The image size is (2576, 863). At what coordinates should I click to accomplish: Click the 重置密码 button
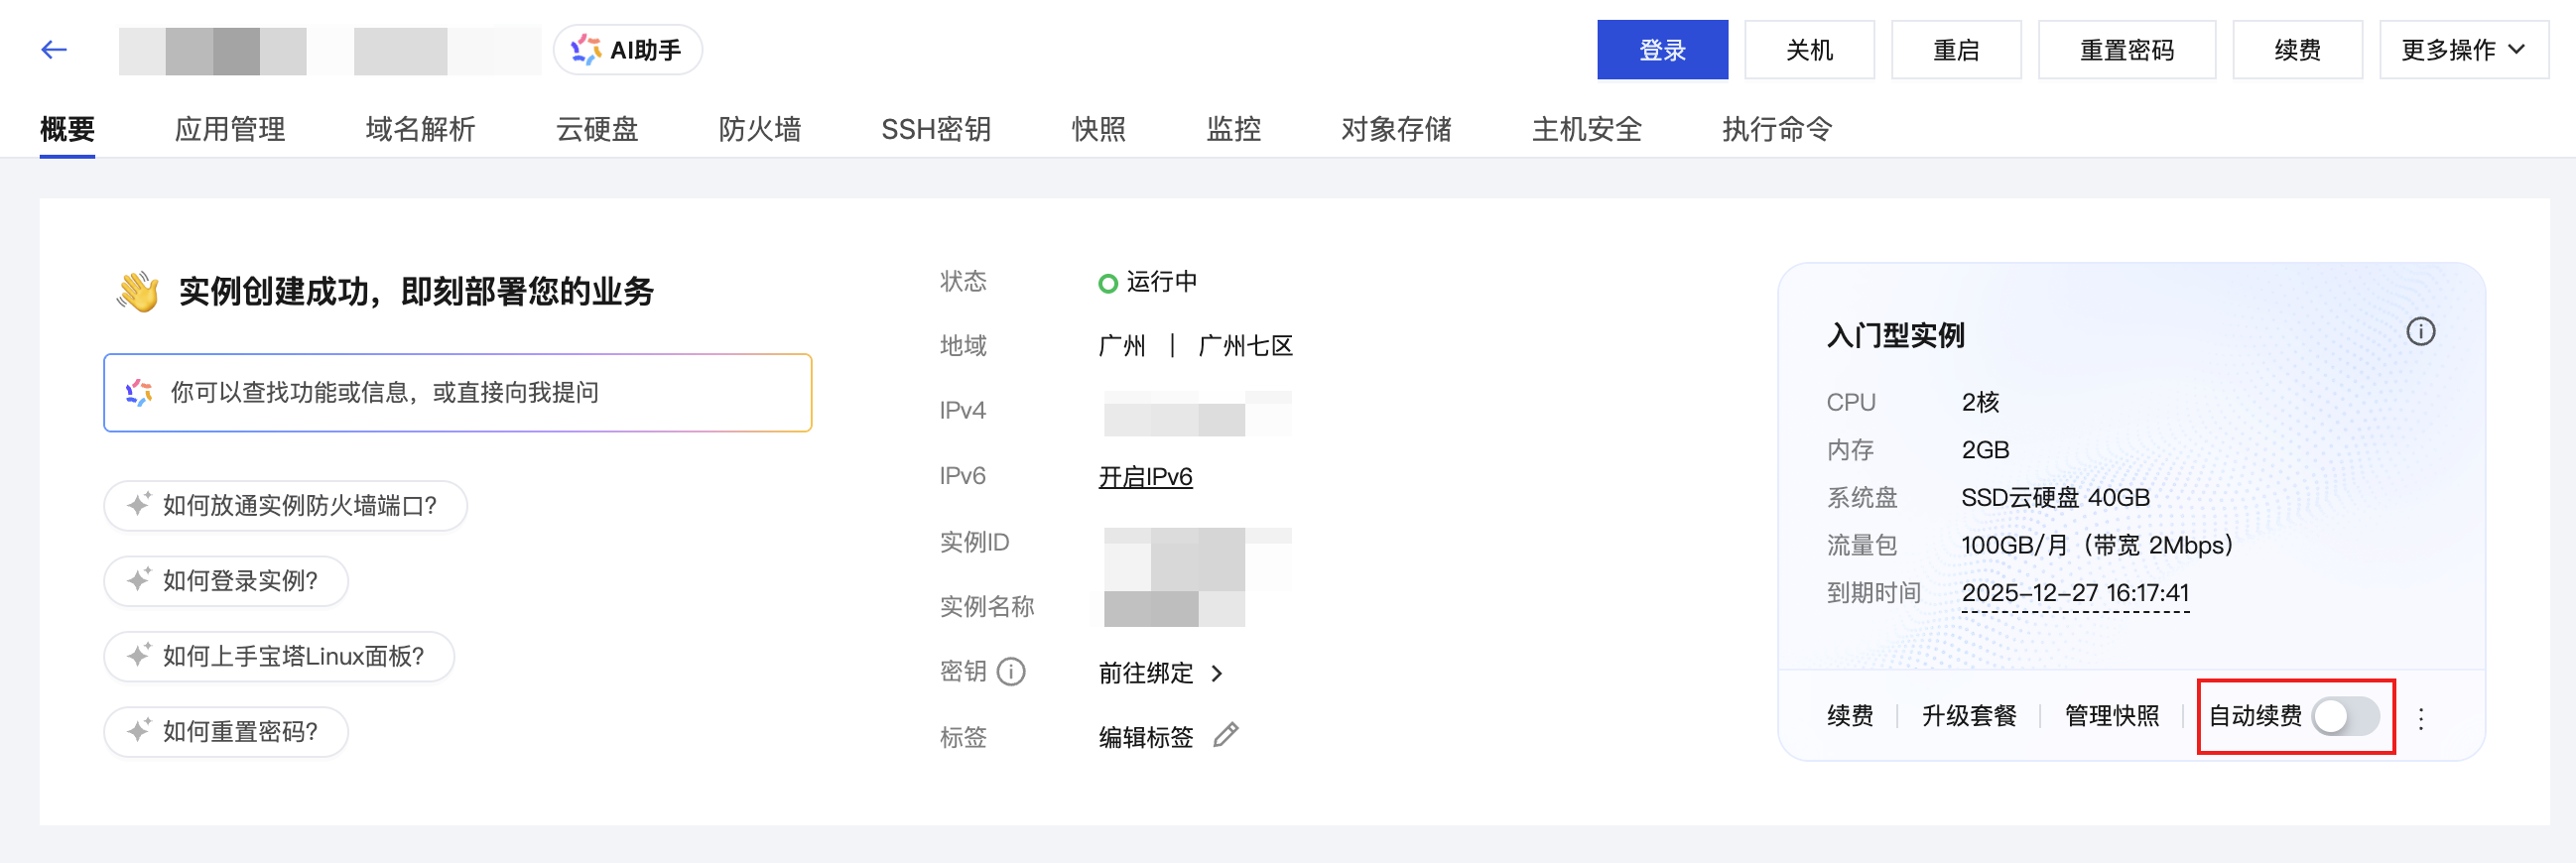coord(2126,50)
